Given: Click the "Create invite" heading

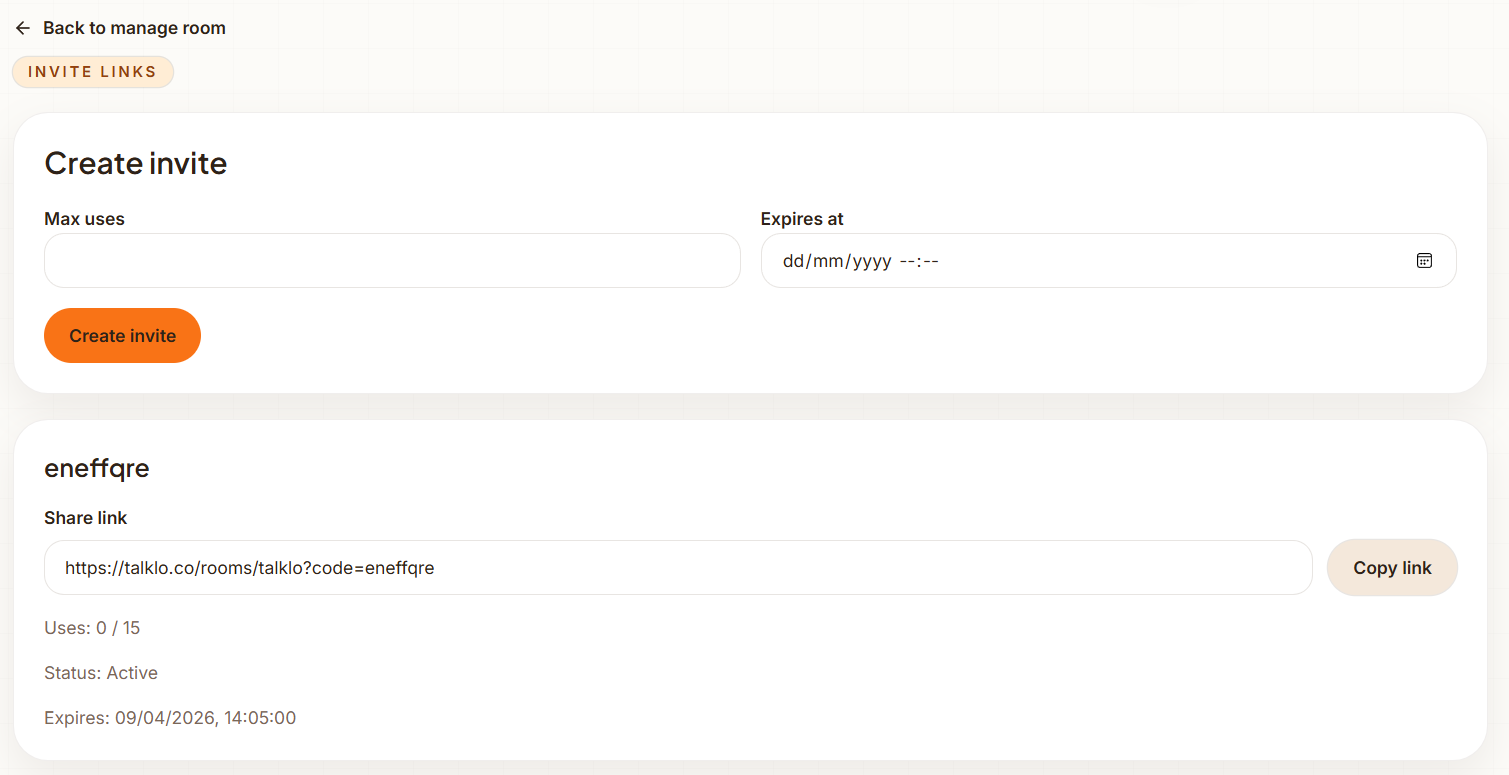Looking at the screenshot, I should 136,163.
